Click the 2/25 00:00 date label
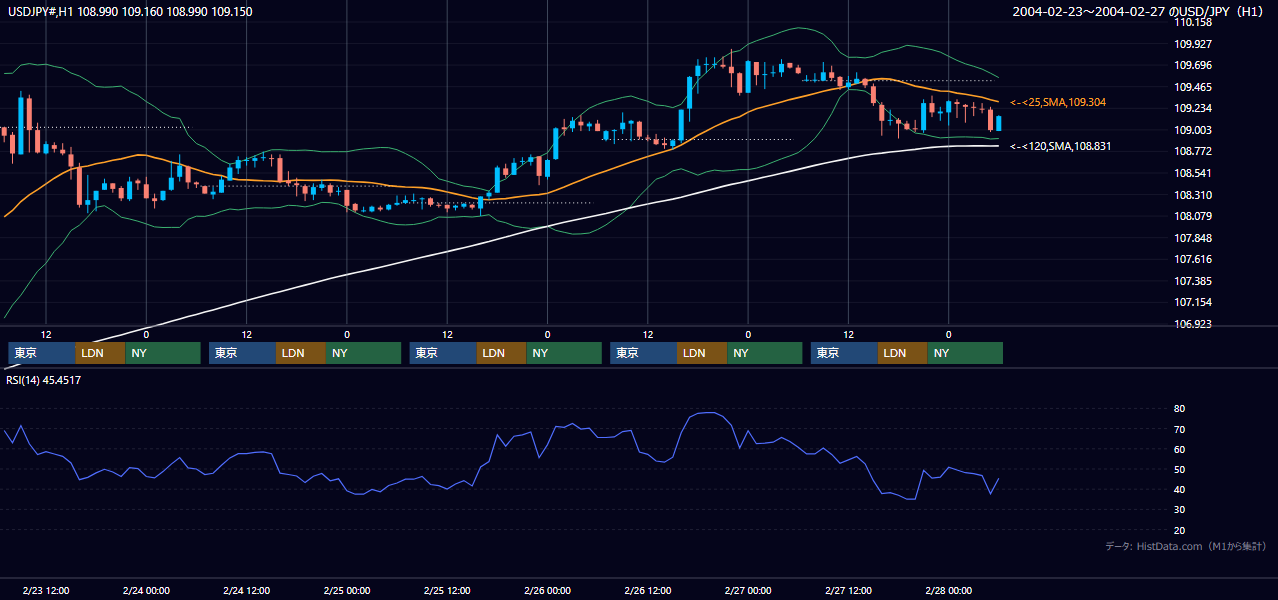1278x600 pixels. coord(347,590)
